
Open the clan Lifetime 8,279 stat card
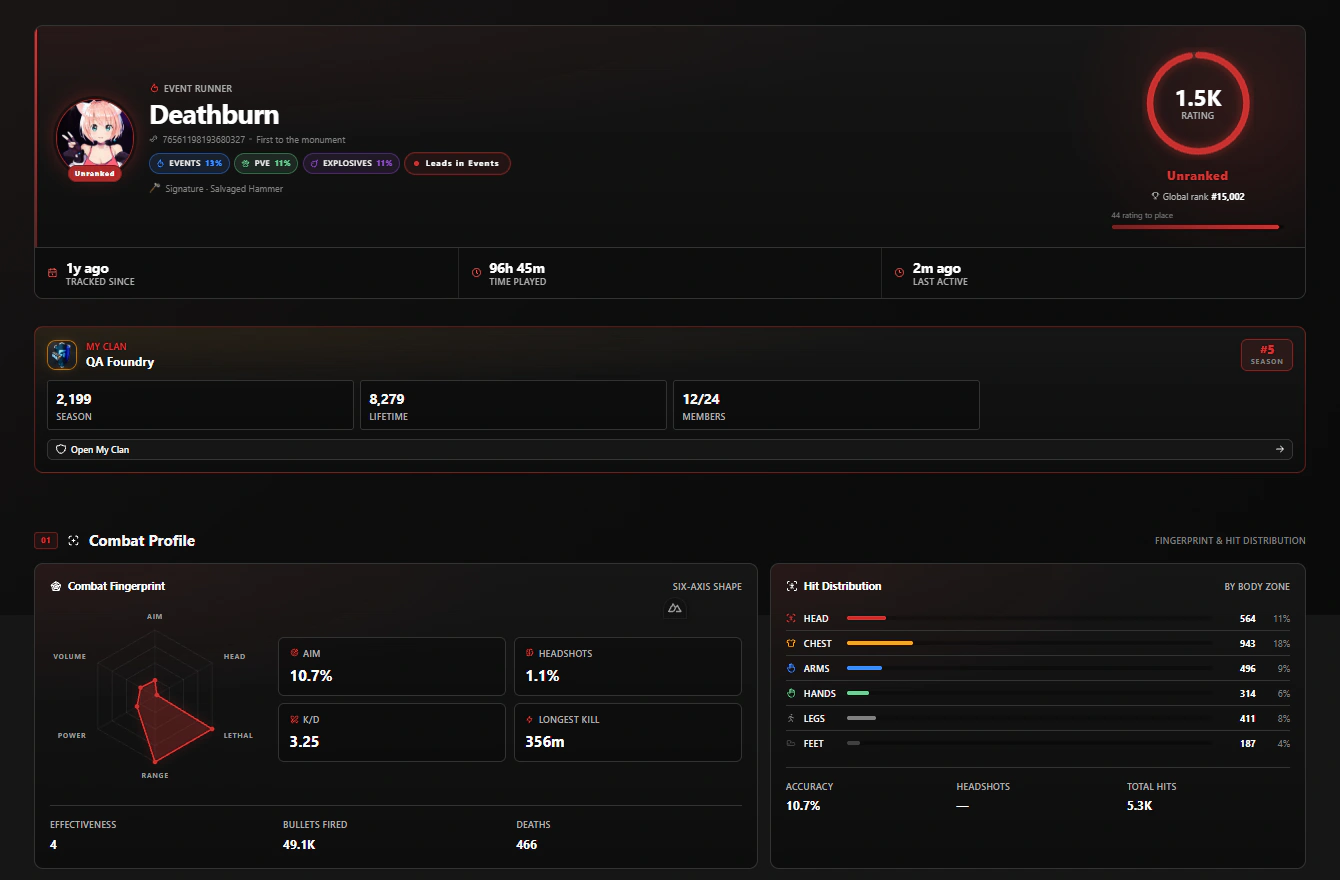tap(513, 405)
